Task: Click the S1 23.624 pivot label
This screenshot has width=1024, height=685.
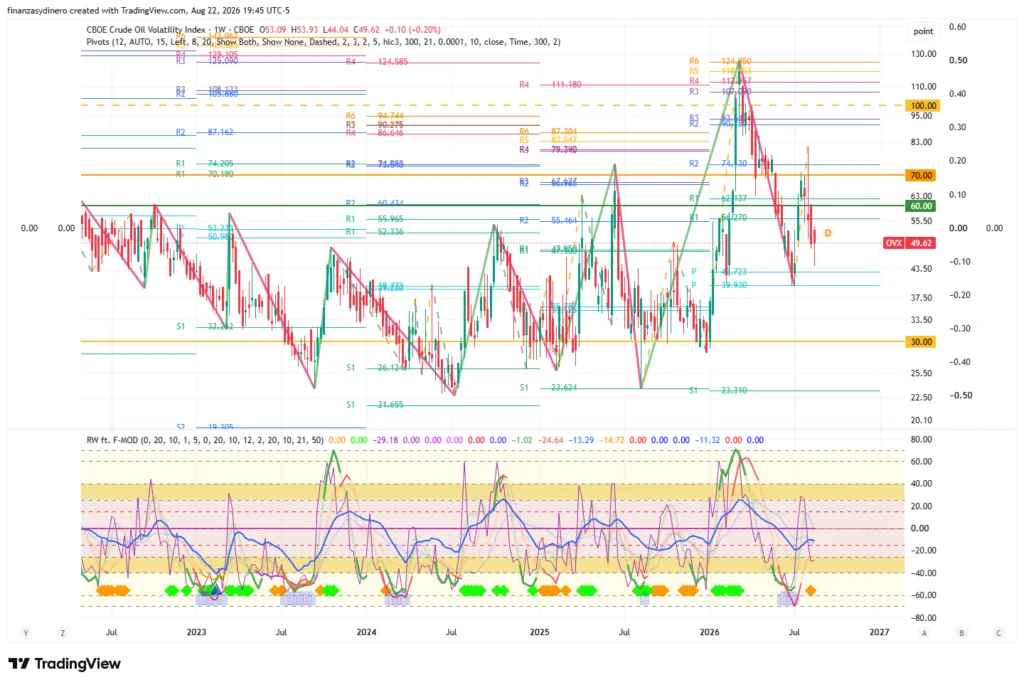Action: tap(549, 387)
